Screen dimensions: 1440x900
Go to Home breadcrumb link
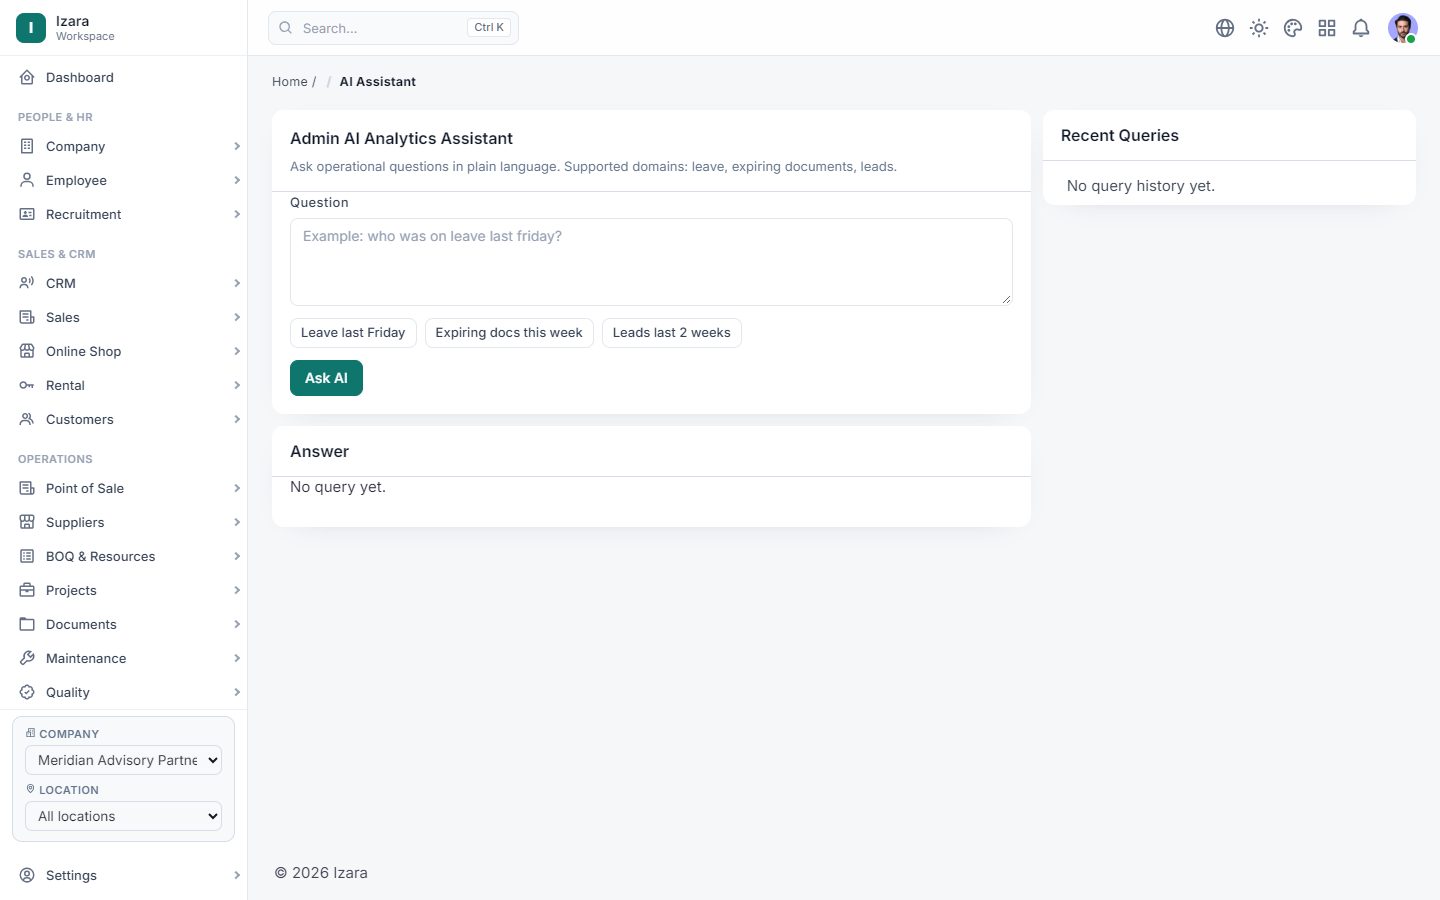pos(290,82)
